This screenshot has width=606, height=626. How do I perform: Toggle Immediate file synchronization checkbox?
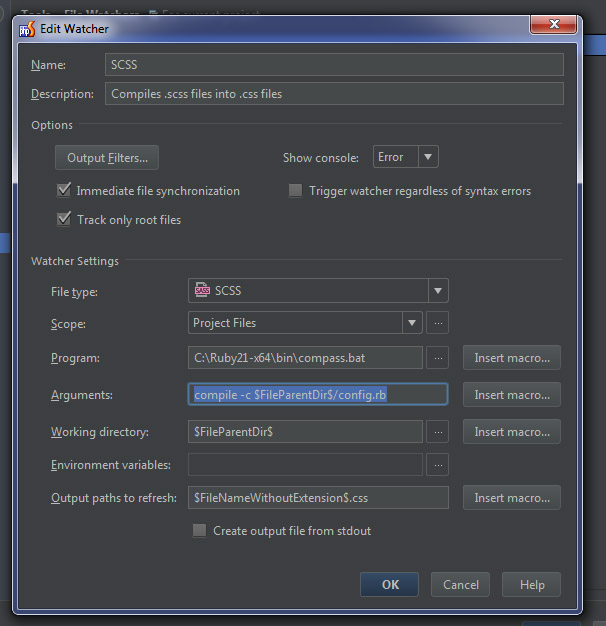pyautogui.click(x=64, y=190)
